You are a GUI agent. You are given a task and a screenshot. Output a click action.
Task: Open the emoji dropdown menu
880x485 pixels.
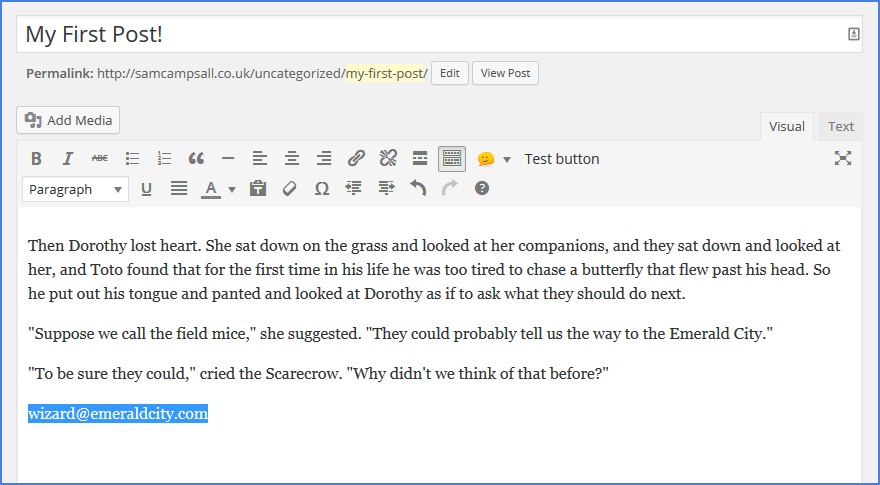click(x=506, y=159)
